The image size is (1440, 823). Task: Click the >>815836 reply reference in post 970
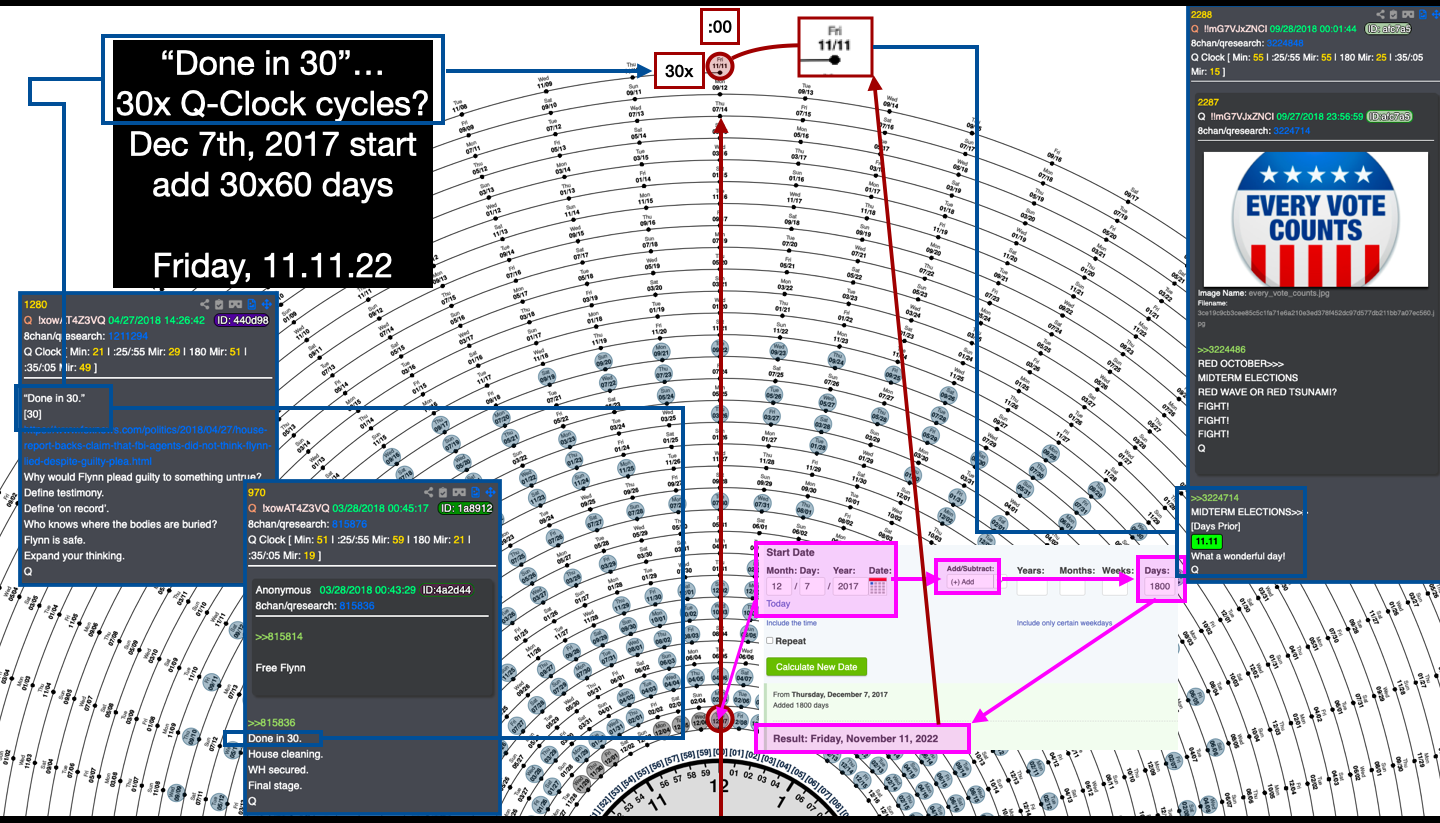(272, 722)
